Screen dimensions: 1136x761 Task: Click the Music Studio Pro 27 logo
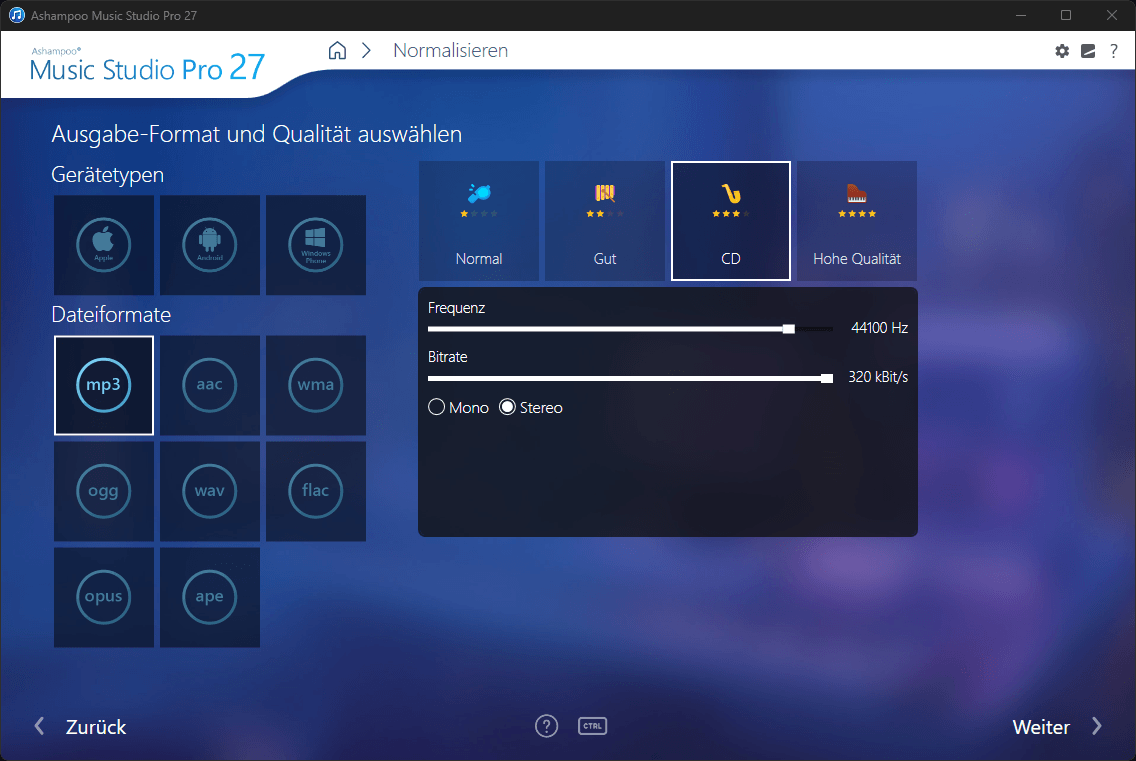pyautogui.click(x=148, y=65)
